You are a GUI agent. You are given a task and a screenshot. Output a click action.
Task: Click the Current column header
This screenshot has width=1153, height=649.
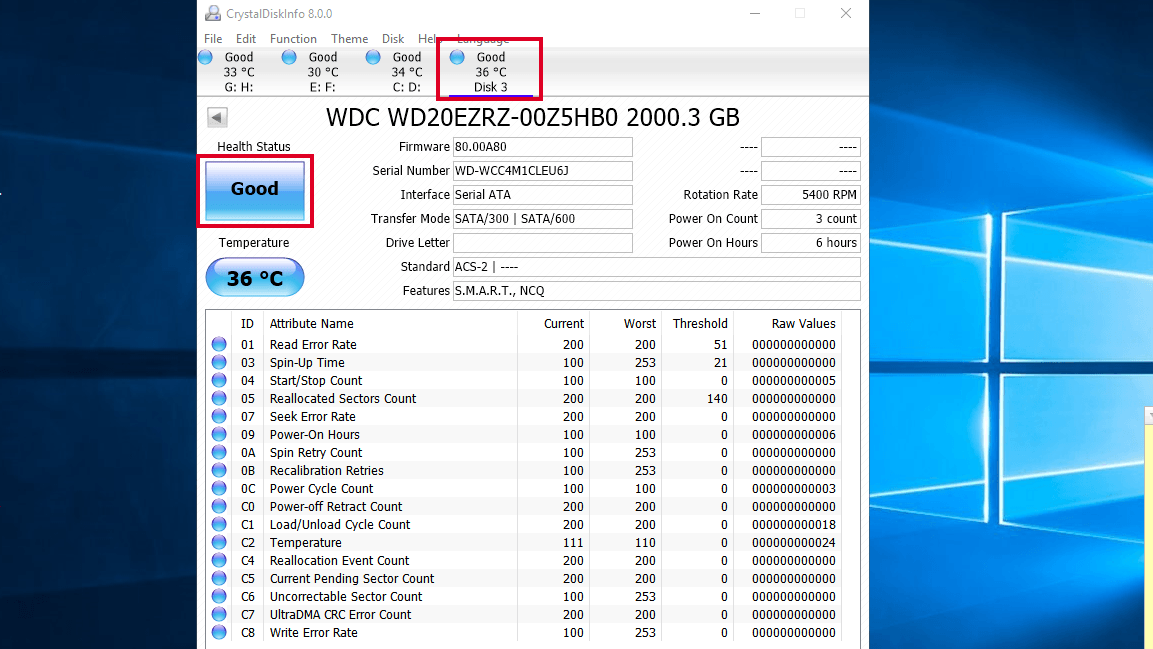pos(563,323)
